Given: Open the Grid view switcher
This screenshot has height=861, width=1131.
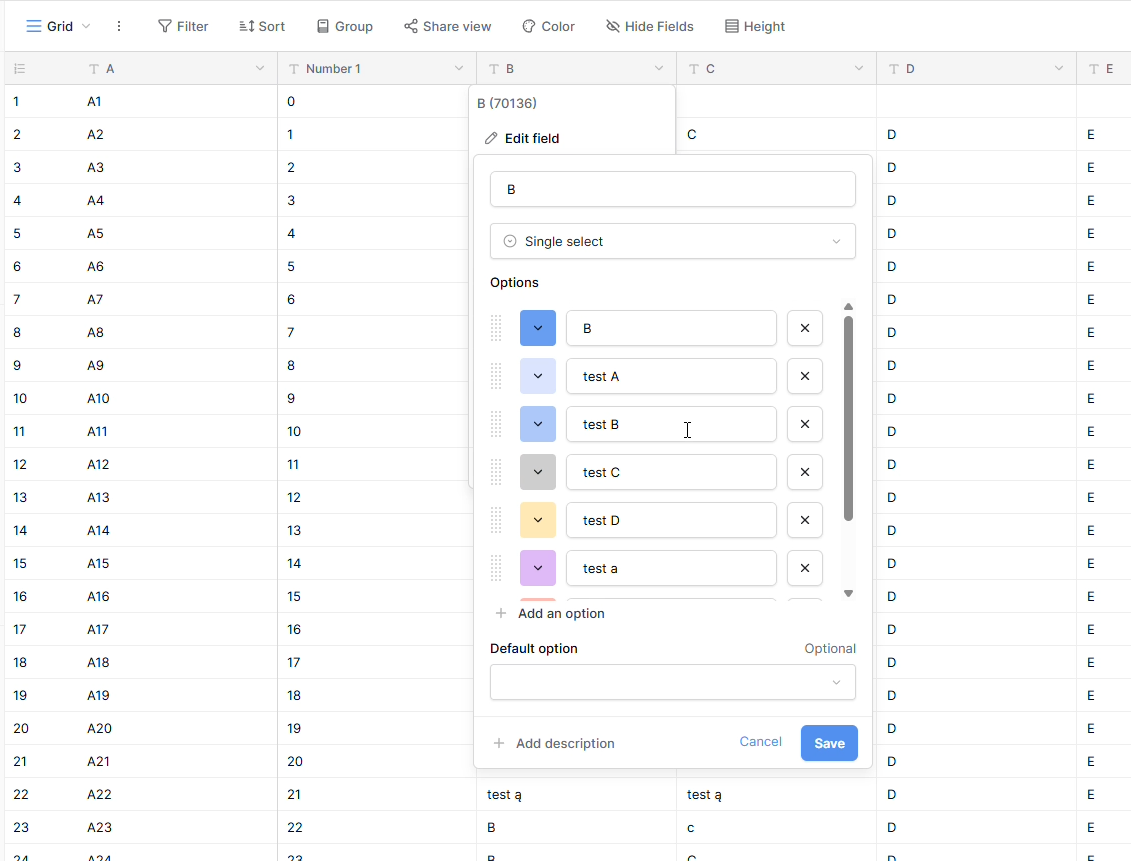Looking at the screenshot, I should pyautogui.click(x=58, y=27).
